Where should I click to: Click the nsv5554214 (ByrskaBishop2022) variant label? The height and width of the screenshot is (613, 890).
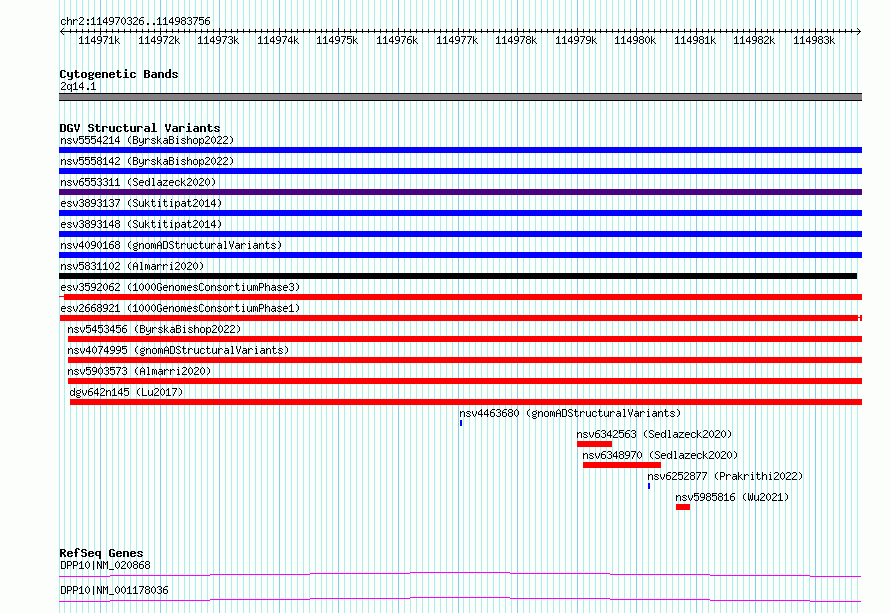[147, 140]
